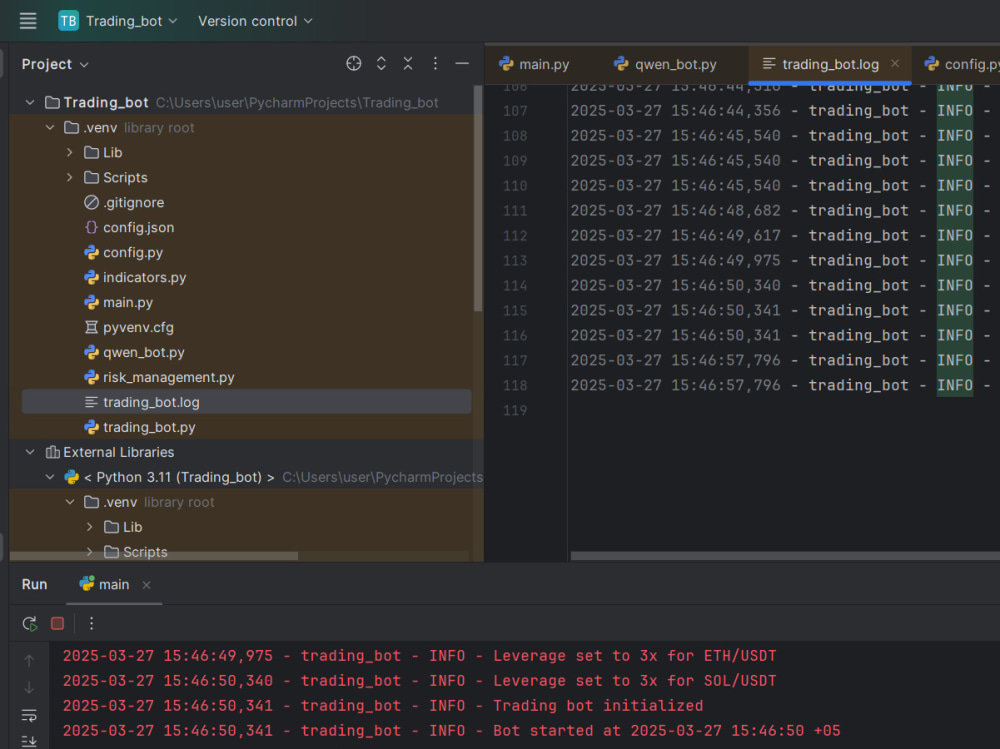Collapse the External Libraries node
The image size is (1000, 749).
(30, 452)
